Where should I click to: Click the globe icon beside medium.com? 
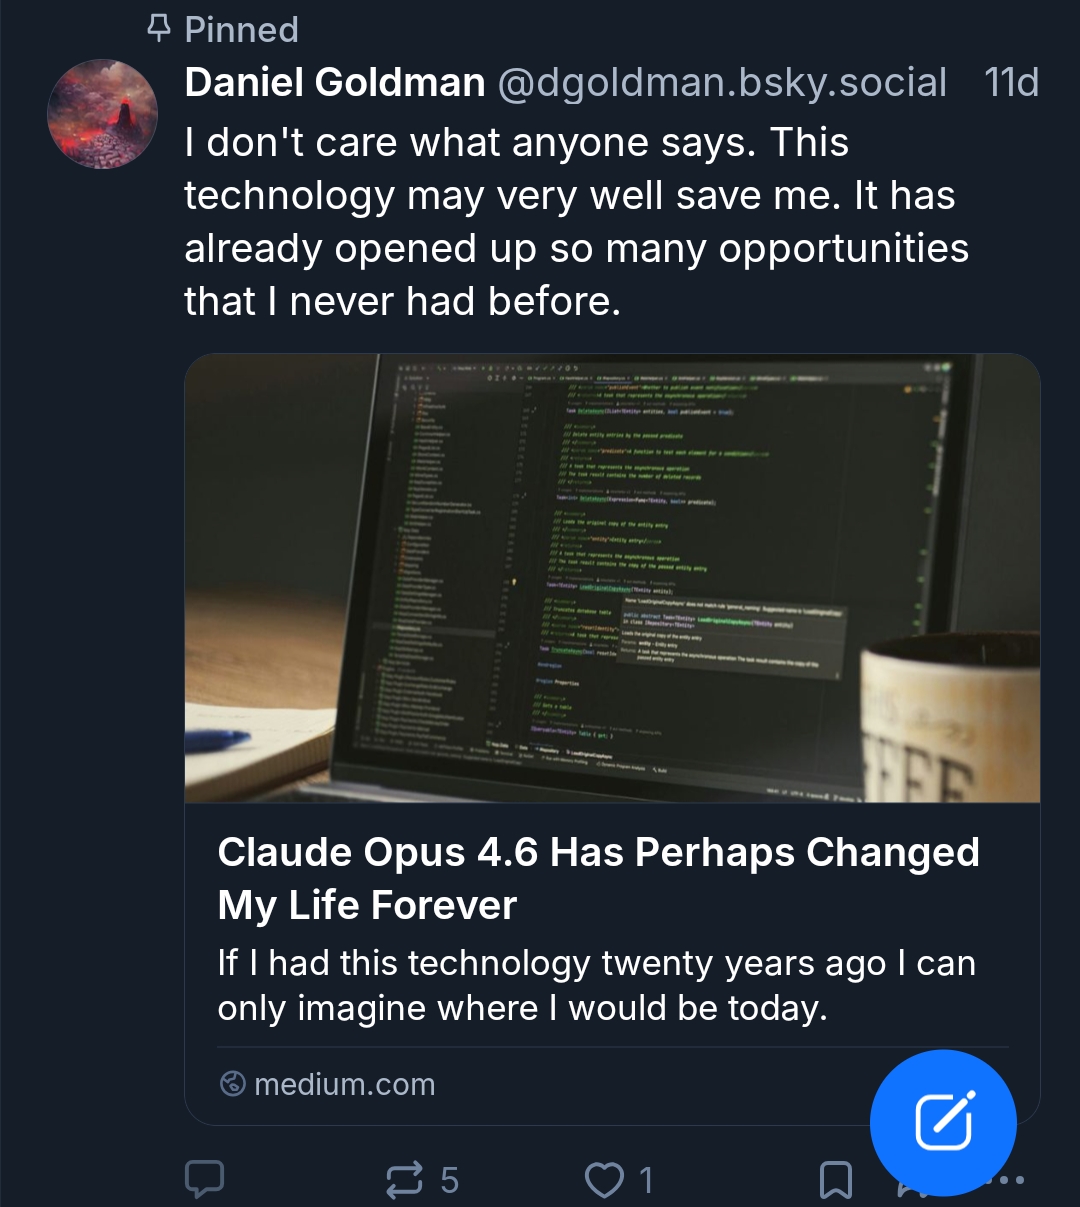click(232, 1084)
